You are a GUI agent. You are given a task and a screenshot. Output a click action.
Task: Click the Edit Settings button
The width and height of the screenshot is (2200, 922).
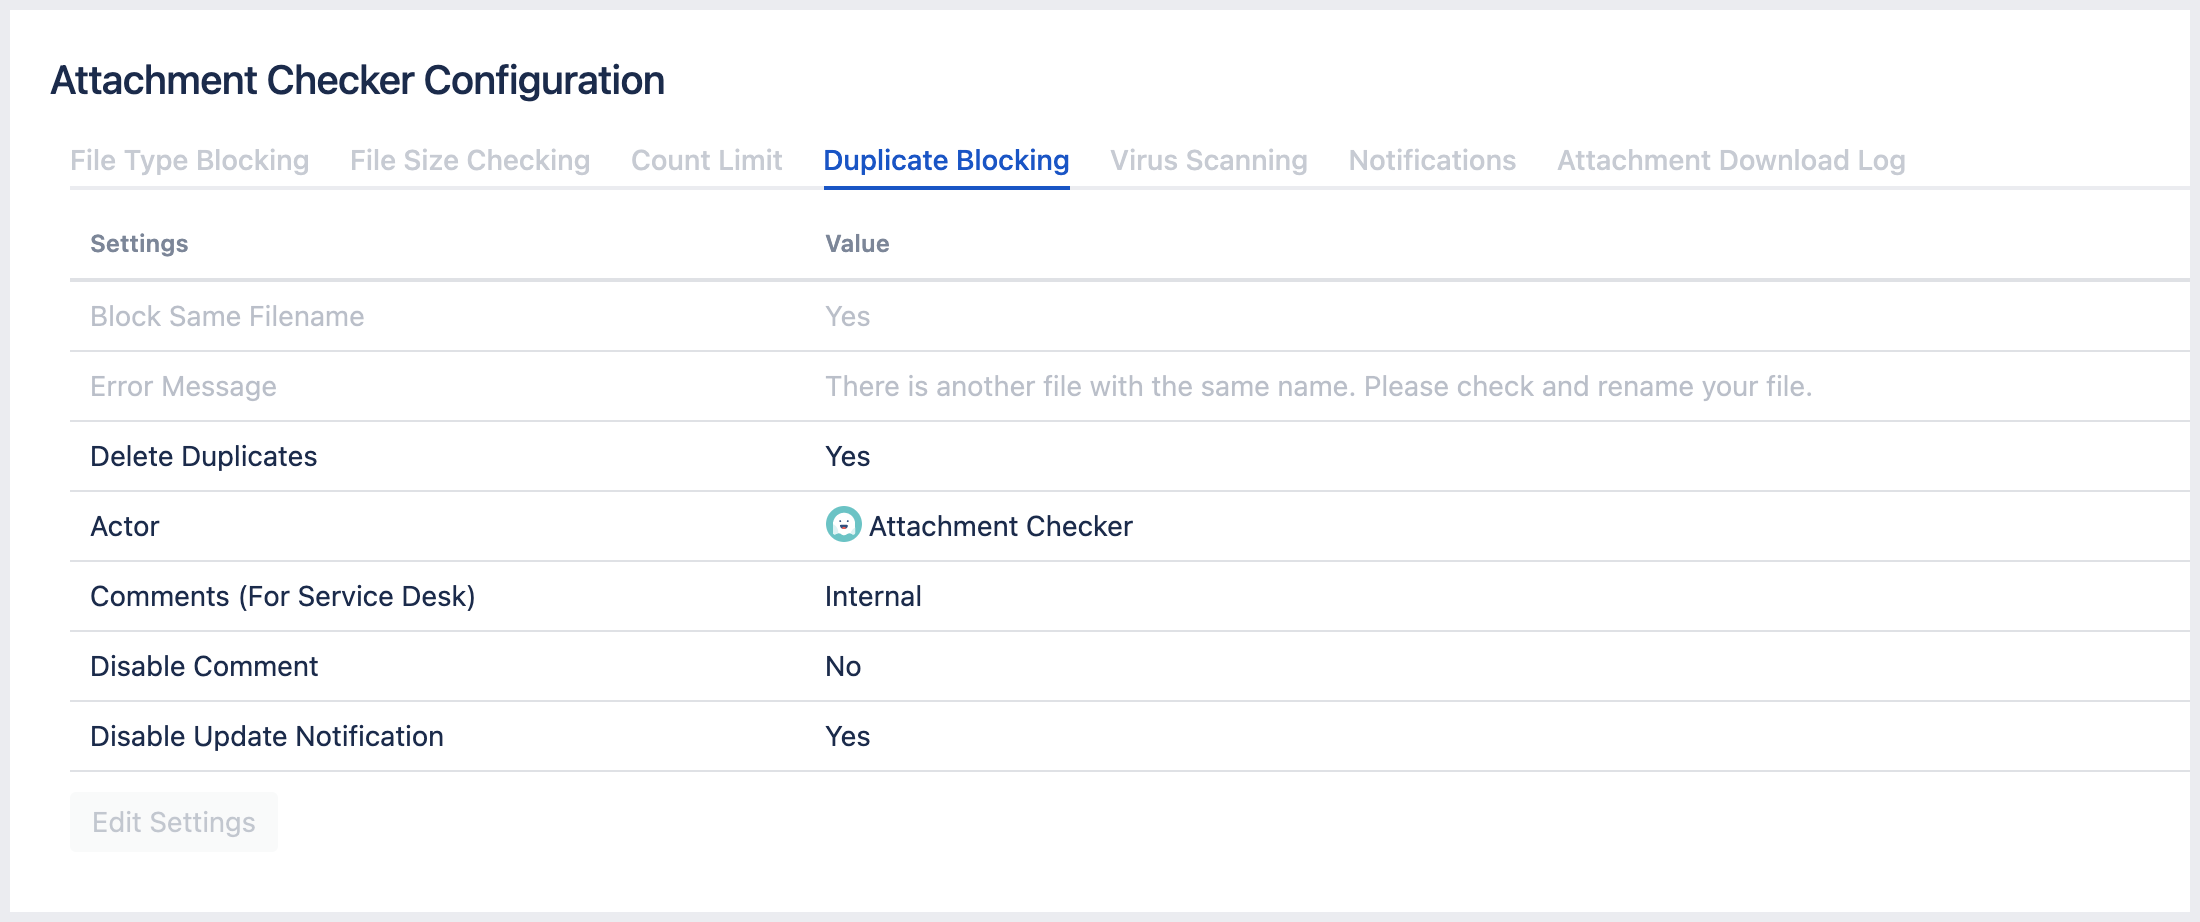coord(173,821)
